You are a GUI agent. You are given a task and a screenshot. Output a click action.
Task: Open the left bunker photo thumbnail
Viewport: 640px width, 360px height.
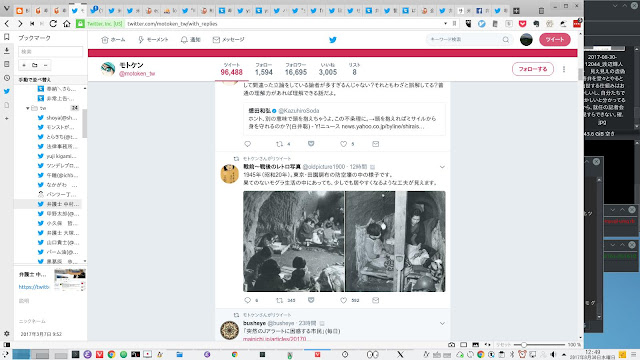pos(293,241)
